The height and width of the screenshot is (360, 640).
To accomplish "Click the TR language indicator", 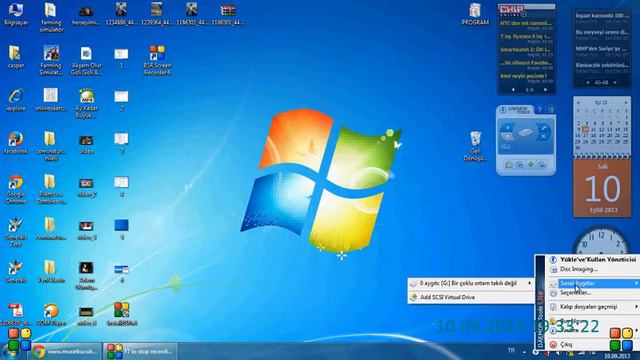I will point(511,350).
